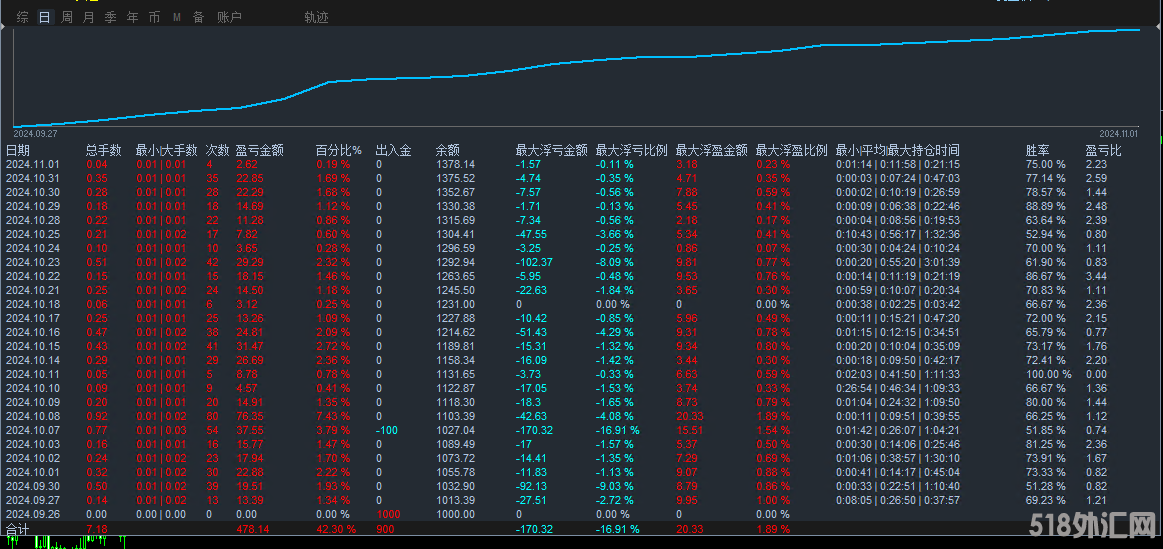Open the 周 weekly tab
Image resolution: width=1163 pixels, height=549 pixels.
[x=66, y=17]
